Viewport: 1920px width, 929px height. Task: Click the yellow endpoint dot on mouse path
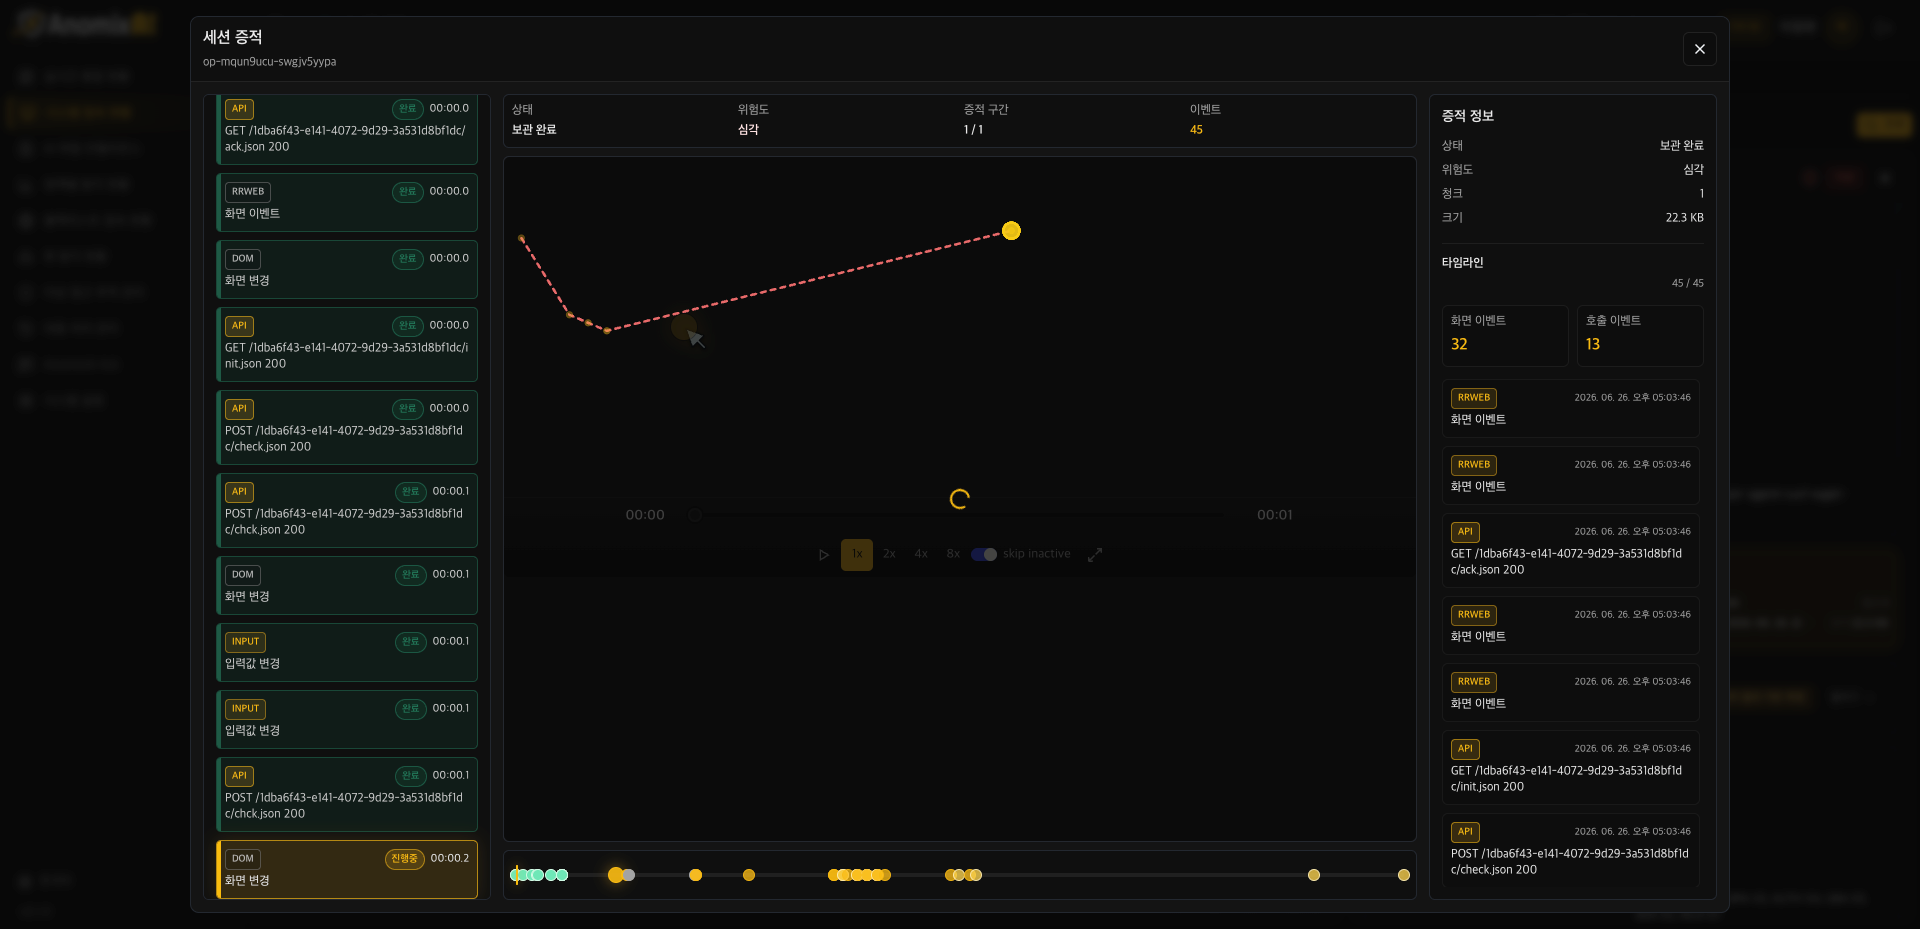pyautogui.click(x=1011, y=231)
